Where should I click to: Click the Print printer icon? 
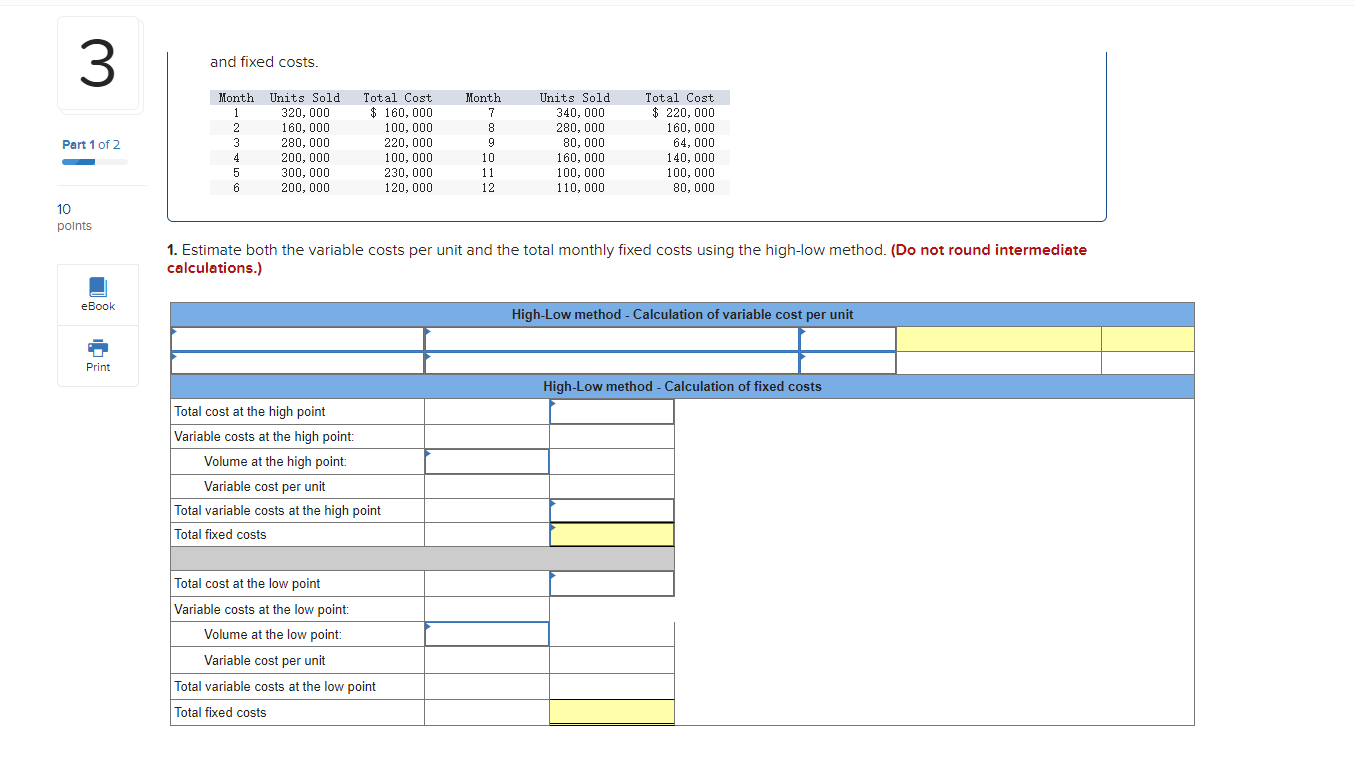[98, 348]
